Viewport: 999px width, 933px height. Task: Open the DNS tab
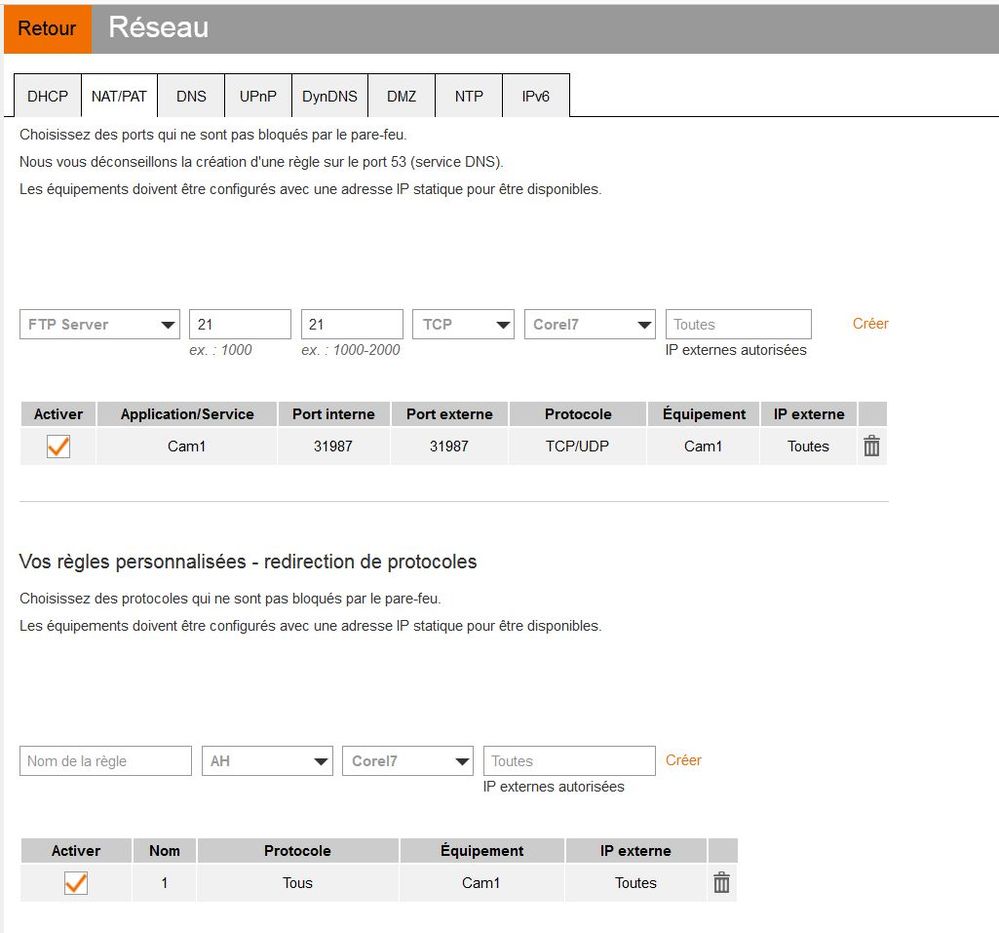click(x=191, y=96)
